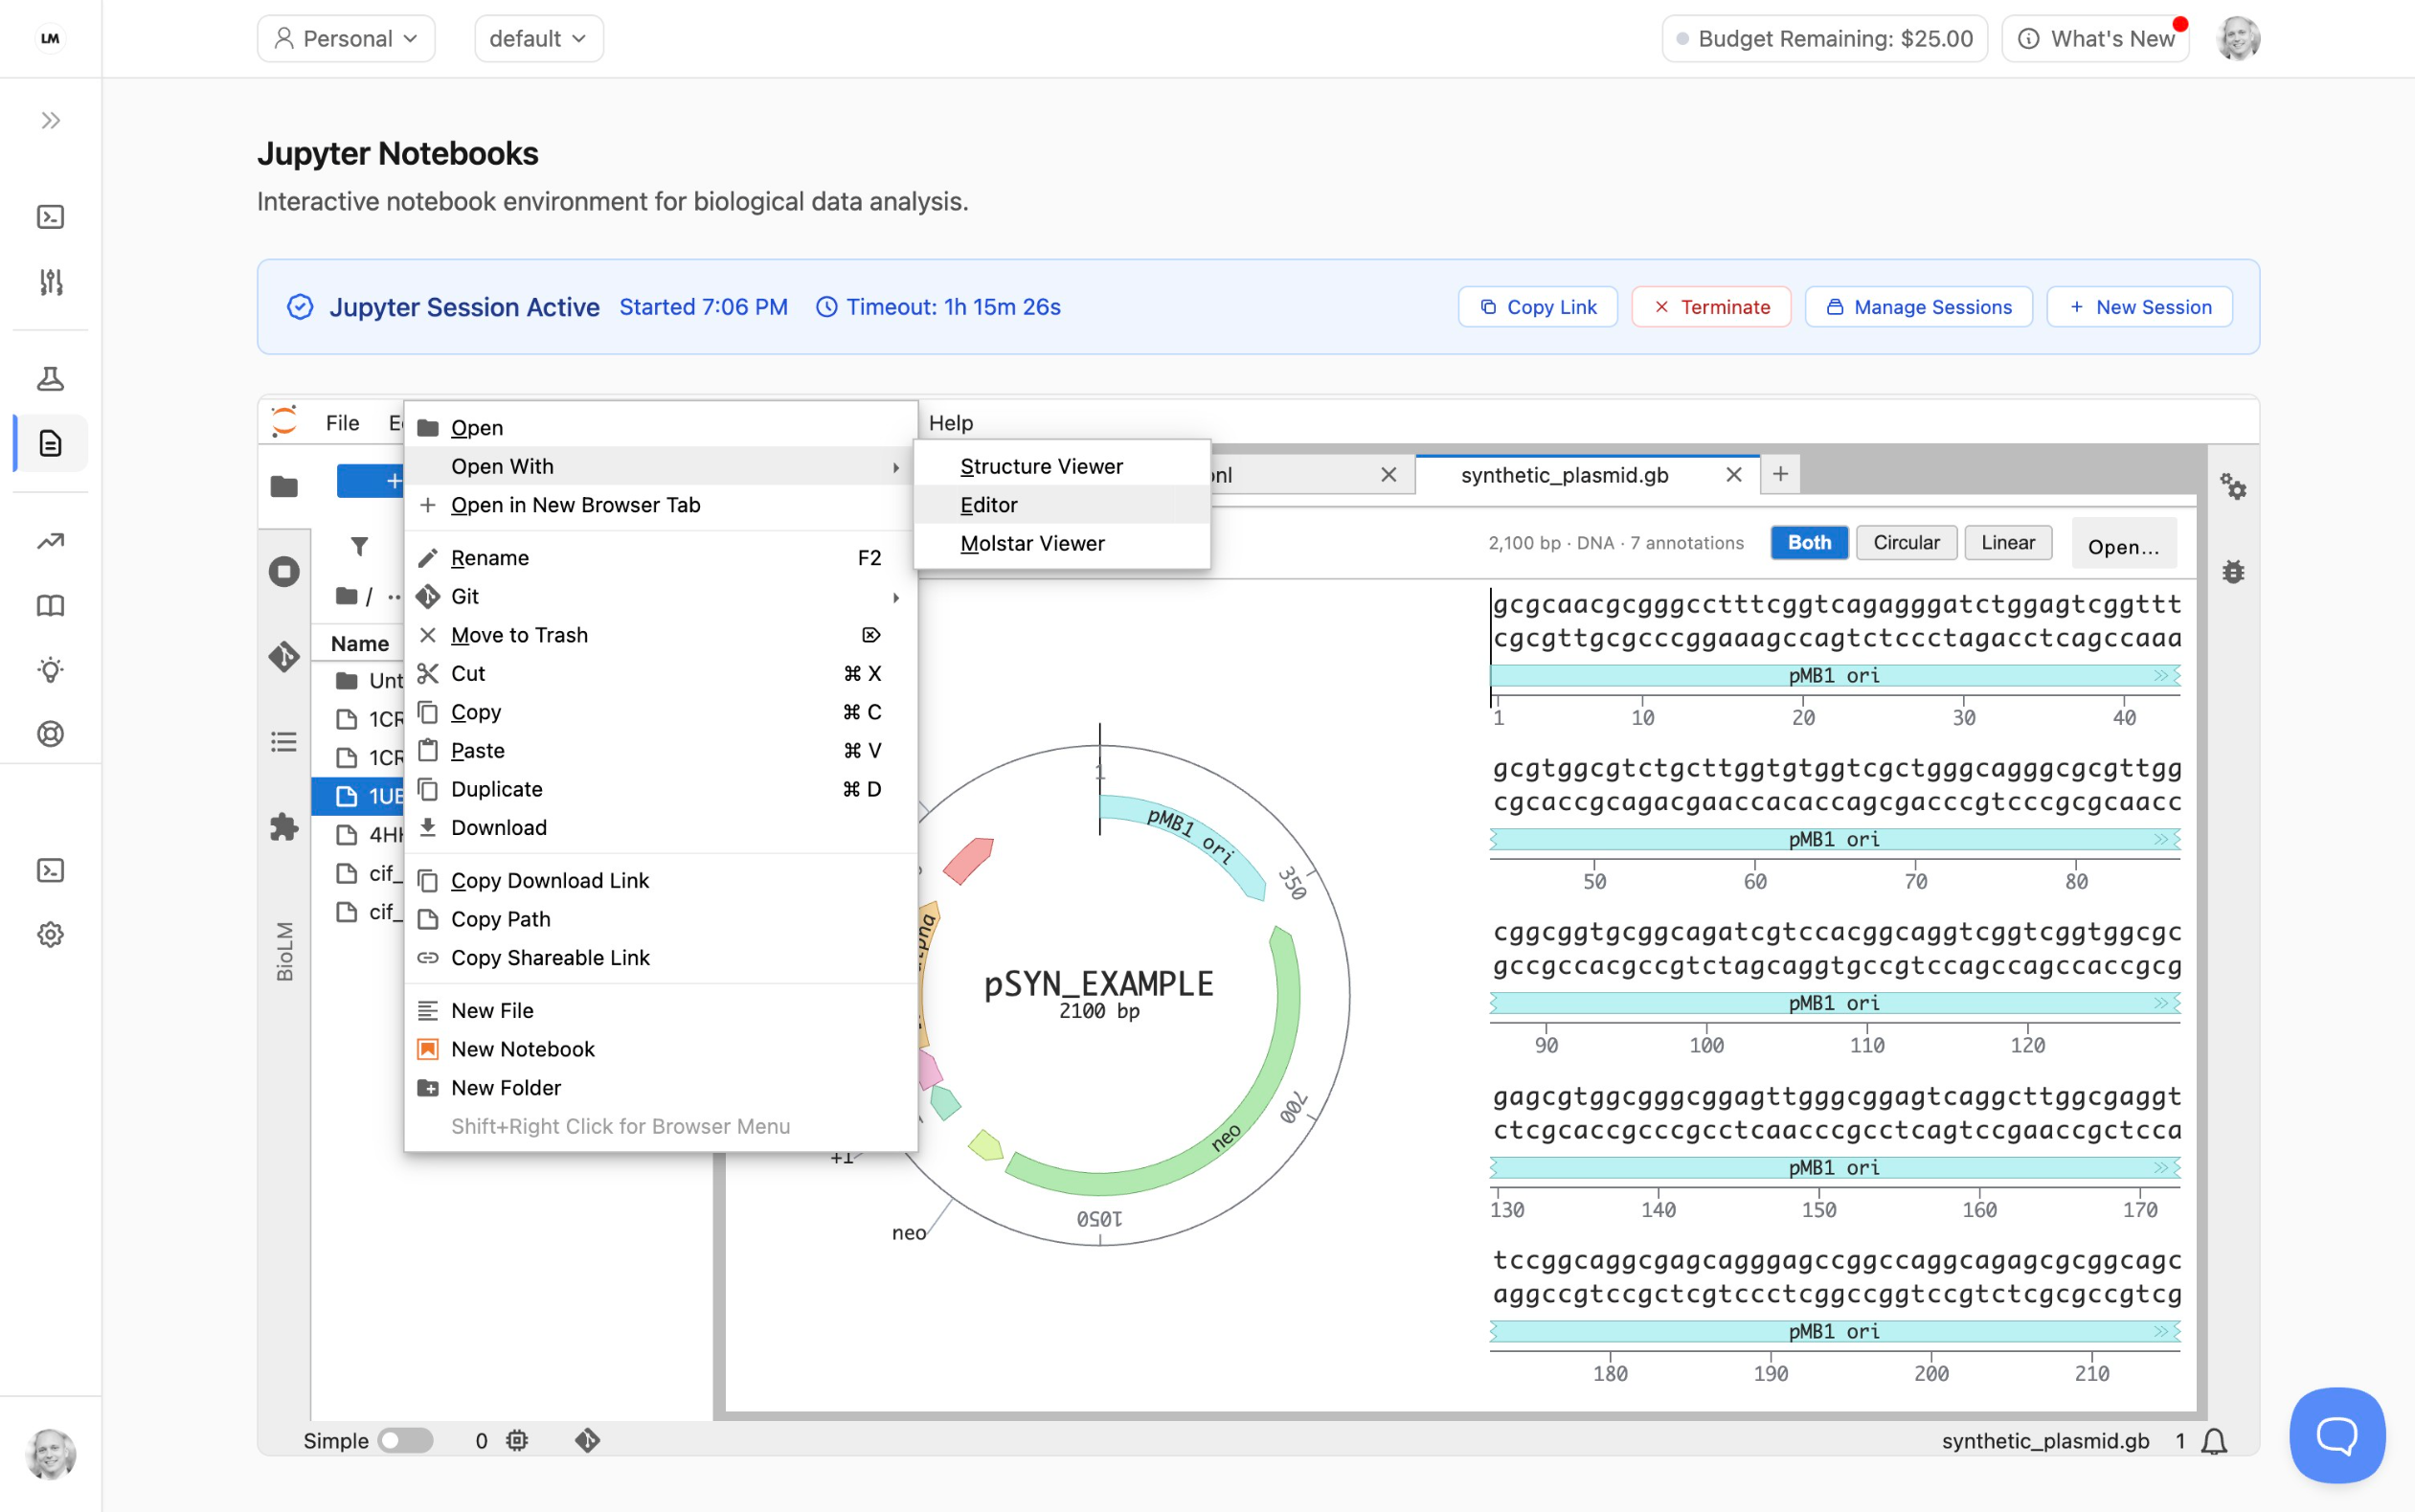Image resolution: width=2415 pixels, height=1512 pixels.
Task: Click the notifications bell icon
Action: tap(2214, 1441)
